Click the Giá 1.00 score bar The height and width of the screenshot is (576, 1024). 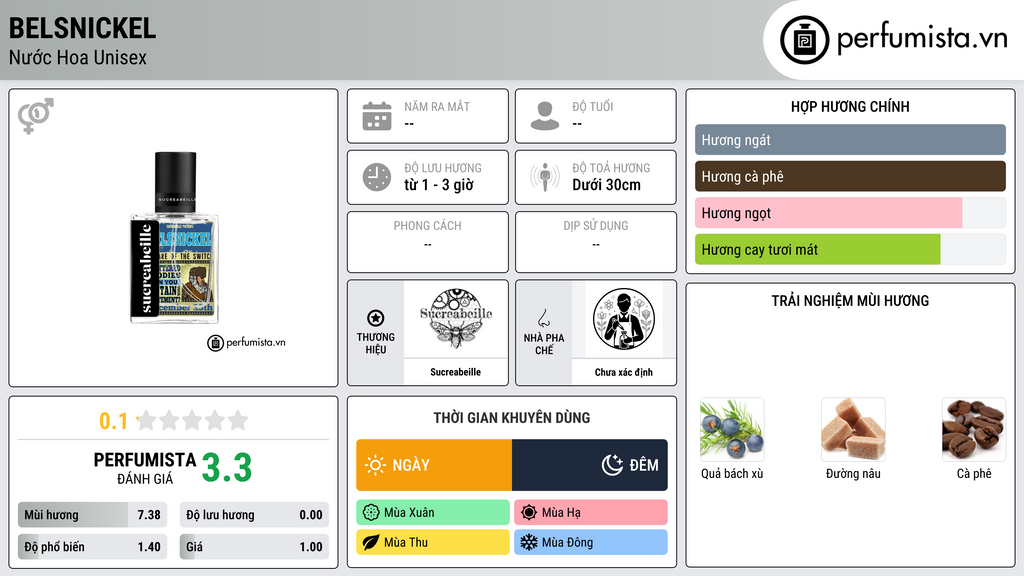(x=254, y=547)
